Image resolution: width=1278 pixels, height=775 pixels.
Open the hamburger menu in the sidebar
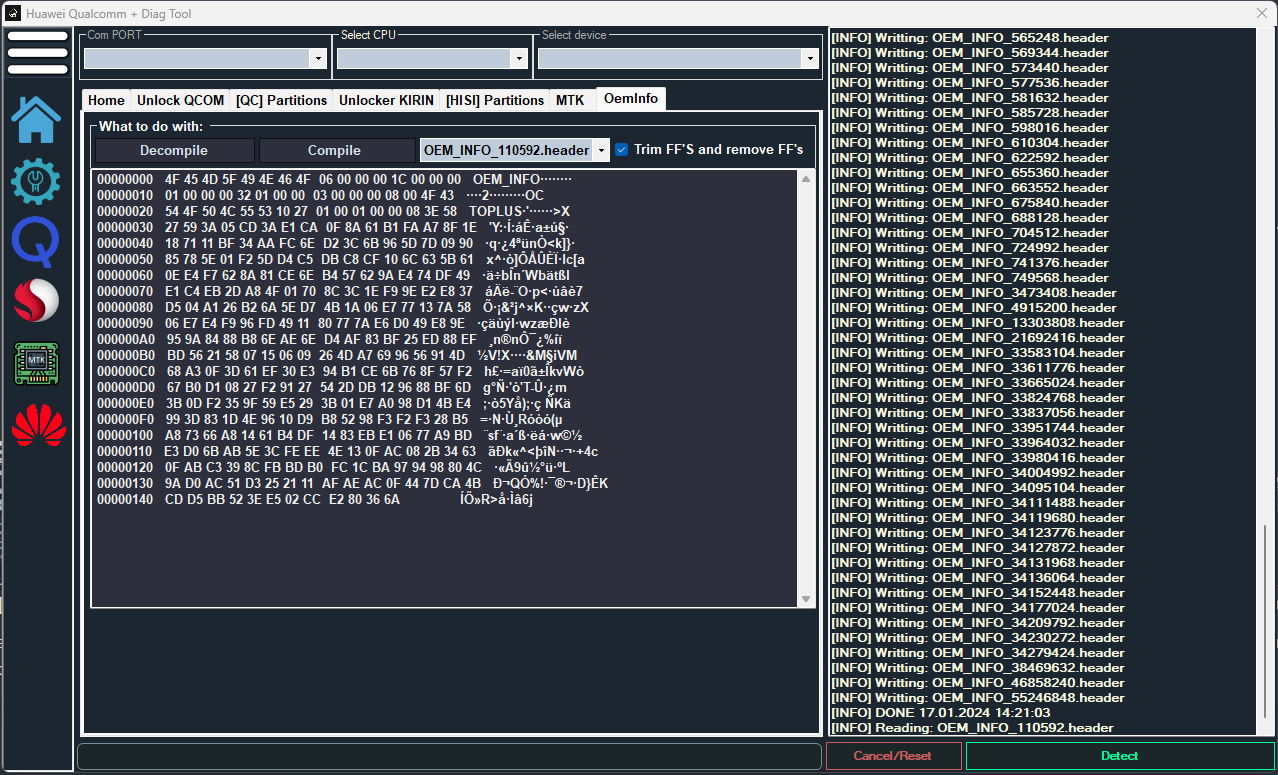[37, 52]
